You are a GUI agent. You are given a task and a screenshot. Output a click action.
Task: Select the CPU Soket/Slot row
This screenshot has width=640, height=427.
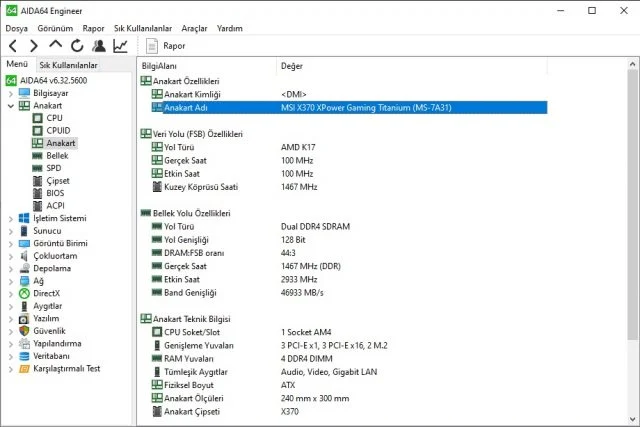[349, 332]
